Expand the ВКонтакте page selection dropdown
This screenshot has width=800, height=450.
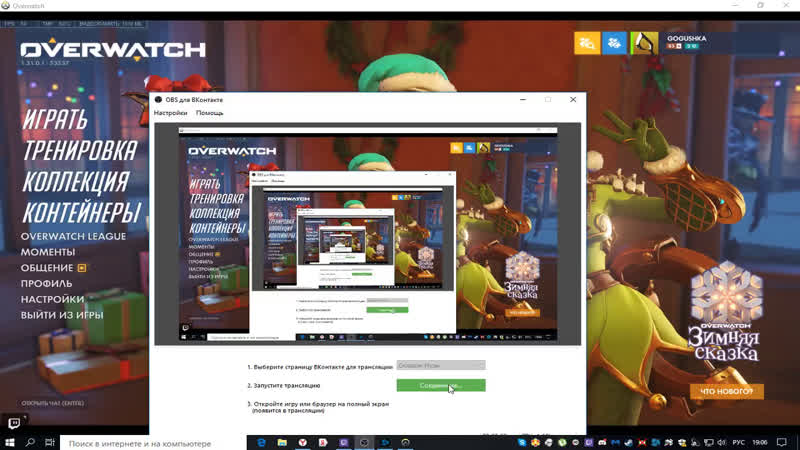click(441, 365)
